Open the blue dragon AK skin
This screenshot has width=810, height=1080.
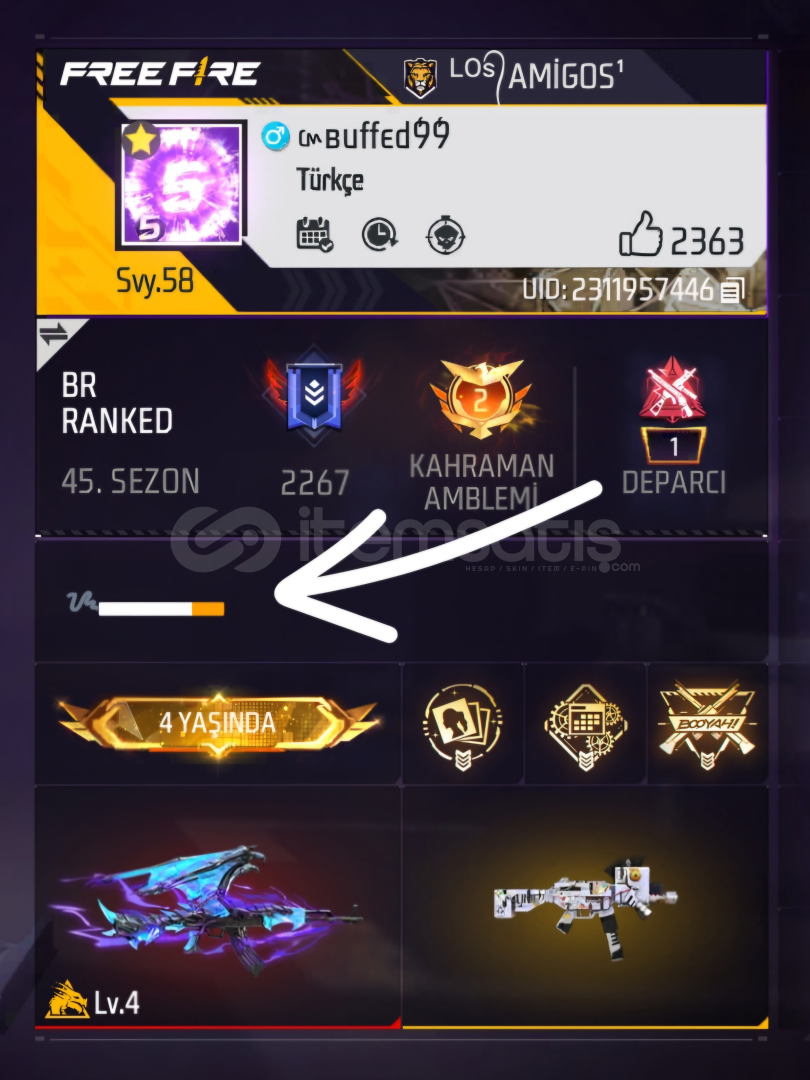(x=207, y=906)
